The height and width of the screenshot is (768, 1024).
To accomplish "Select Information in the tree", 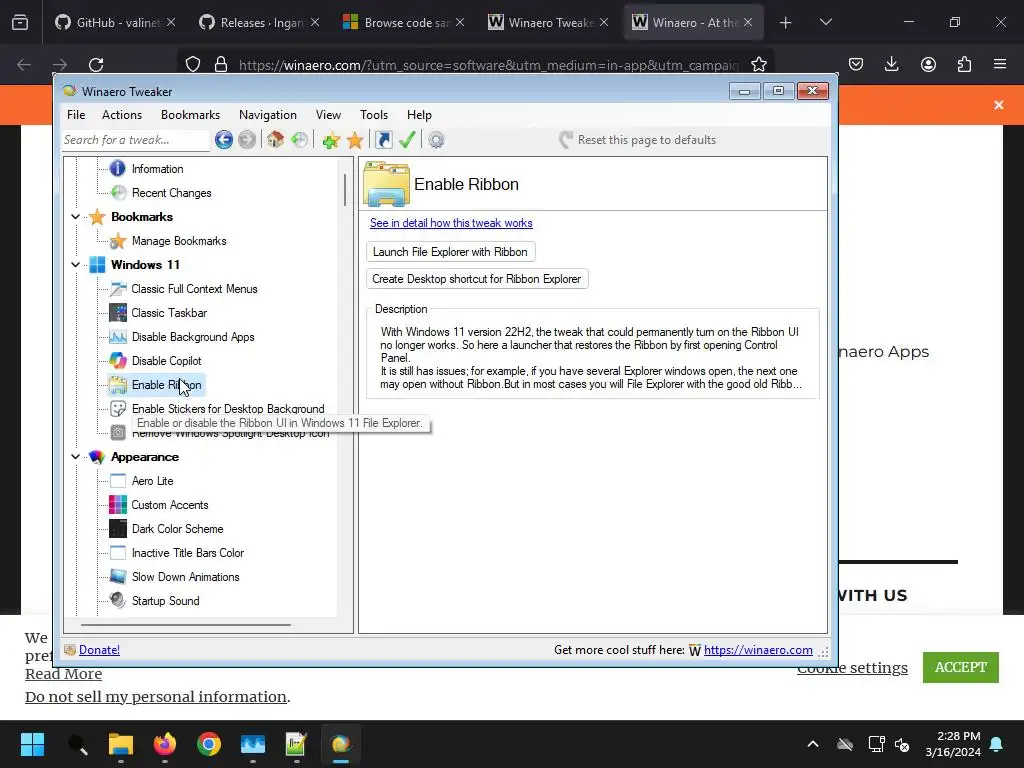I will [157, 168].
